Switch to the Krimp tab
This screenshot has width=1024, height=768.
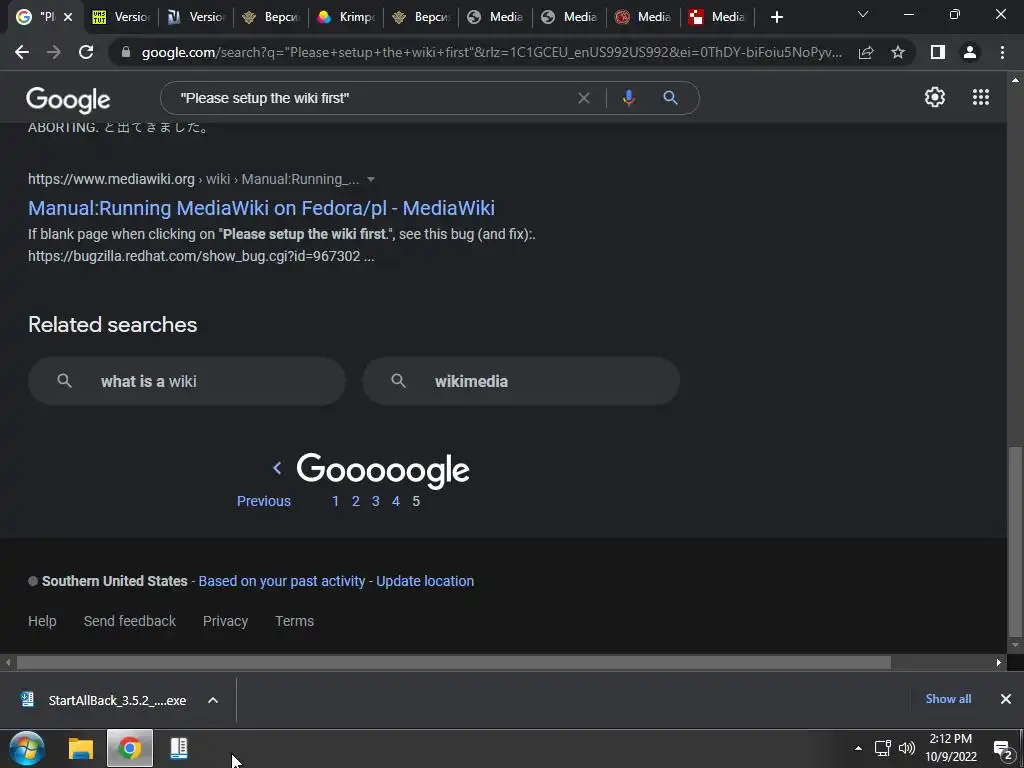pyautogui.click(x=346, y=18)
